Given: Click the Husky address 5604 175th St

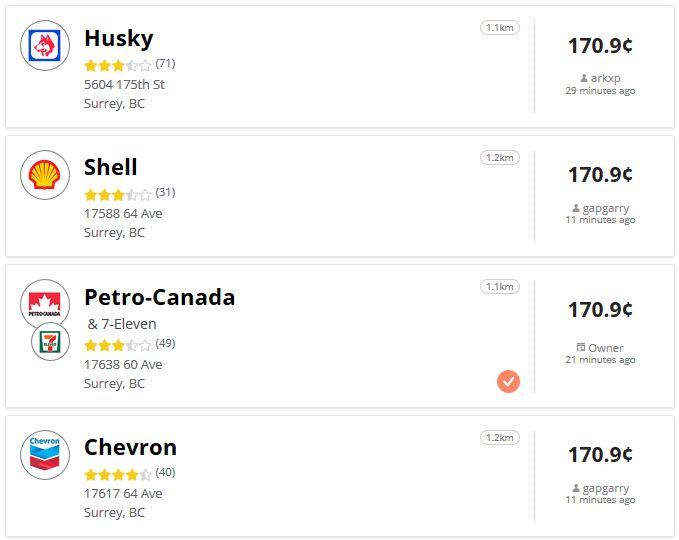Looking at the screenshot, I should click(124, 84).
